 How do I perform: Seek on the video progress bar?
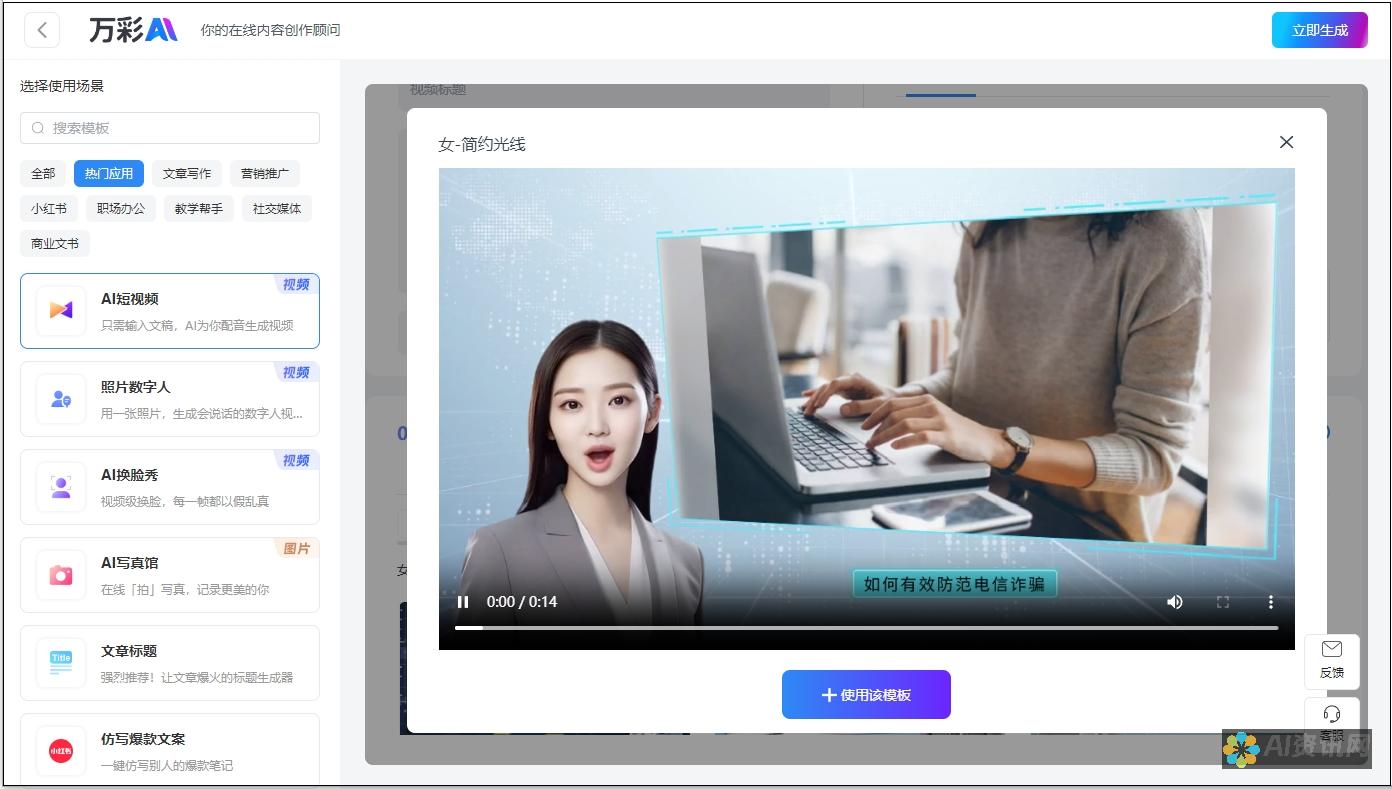866,628
